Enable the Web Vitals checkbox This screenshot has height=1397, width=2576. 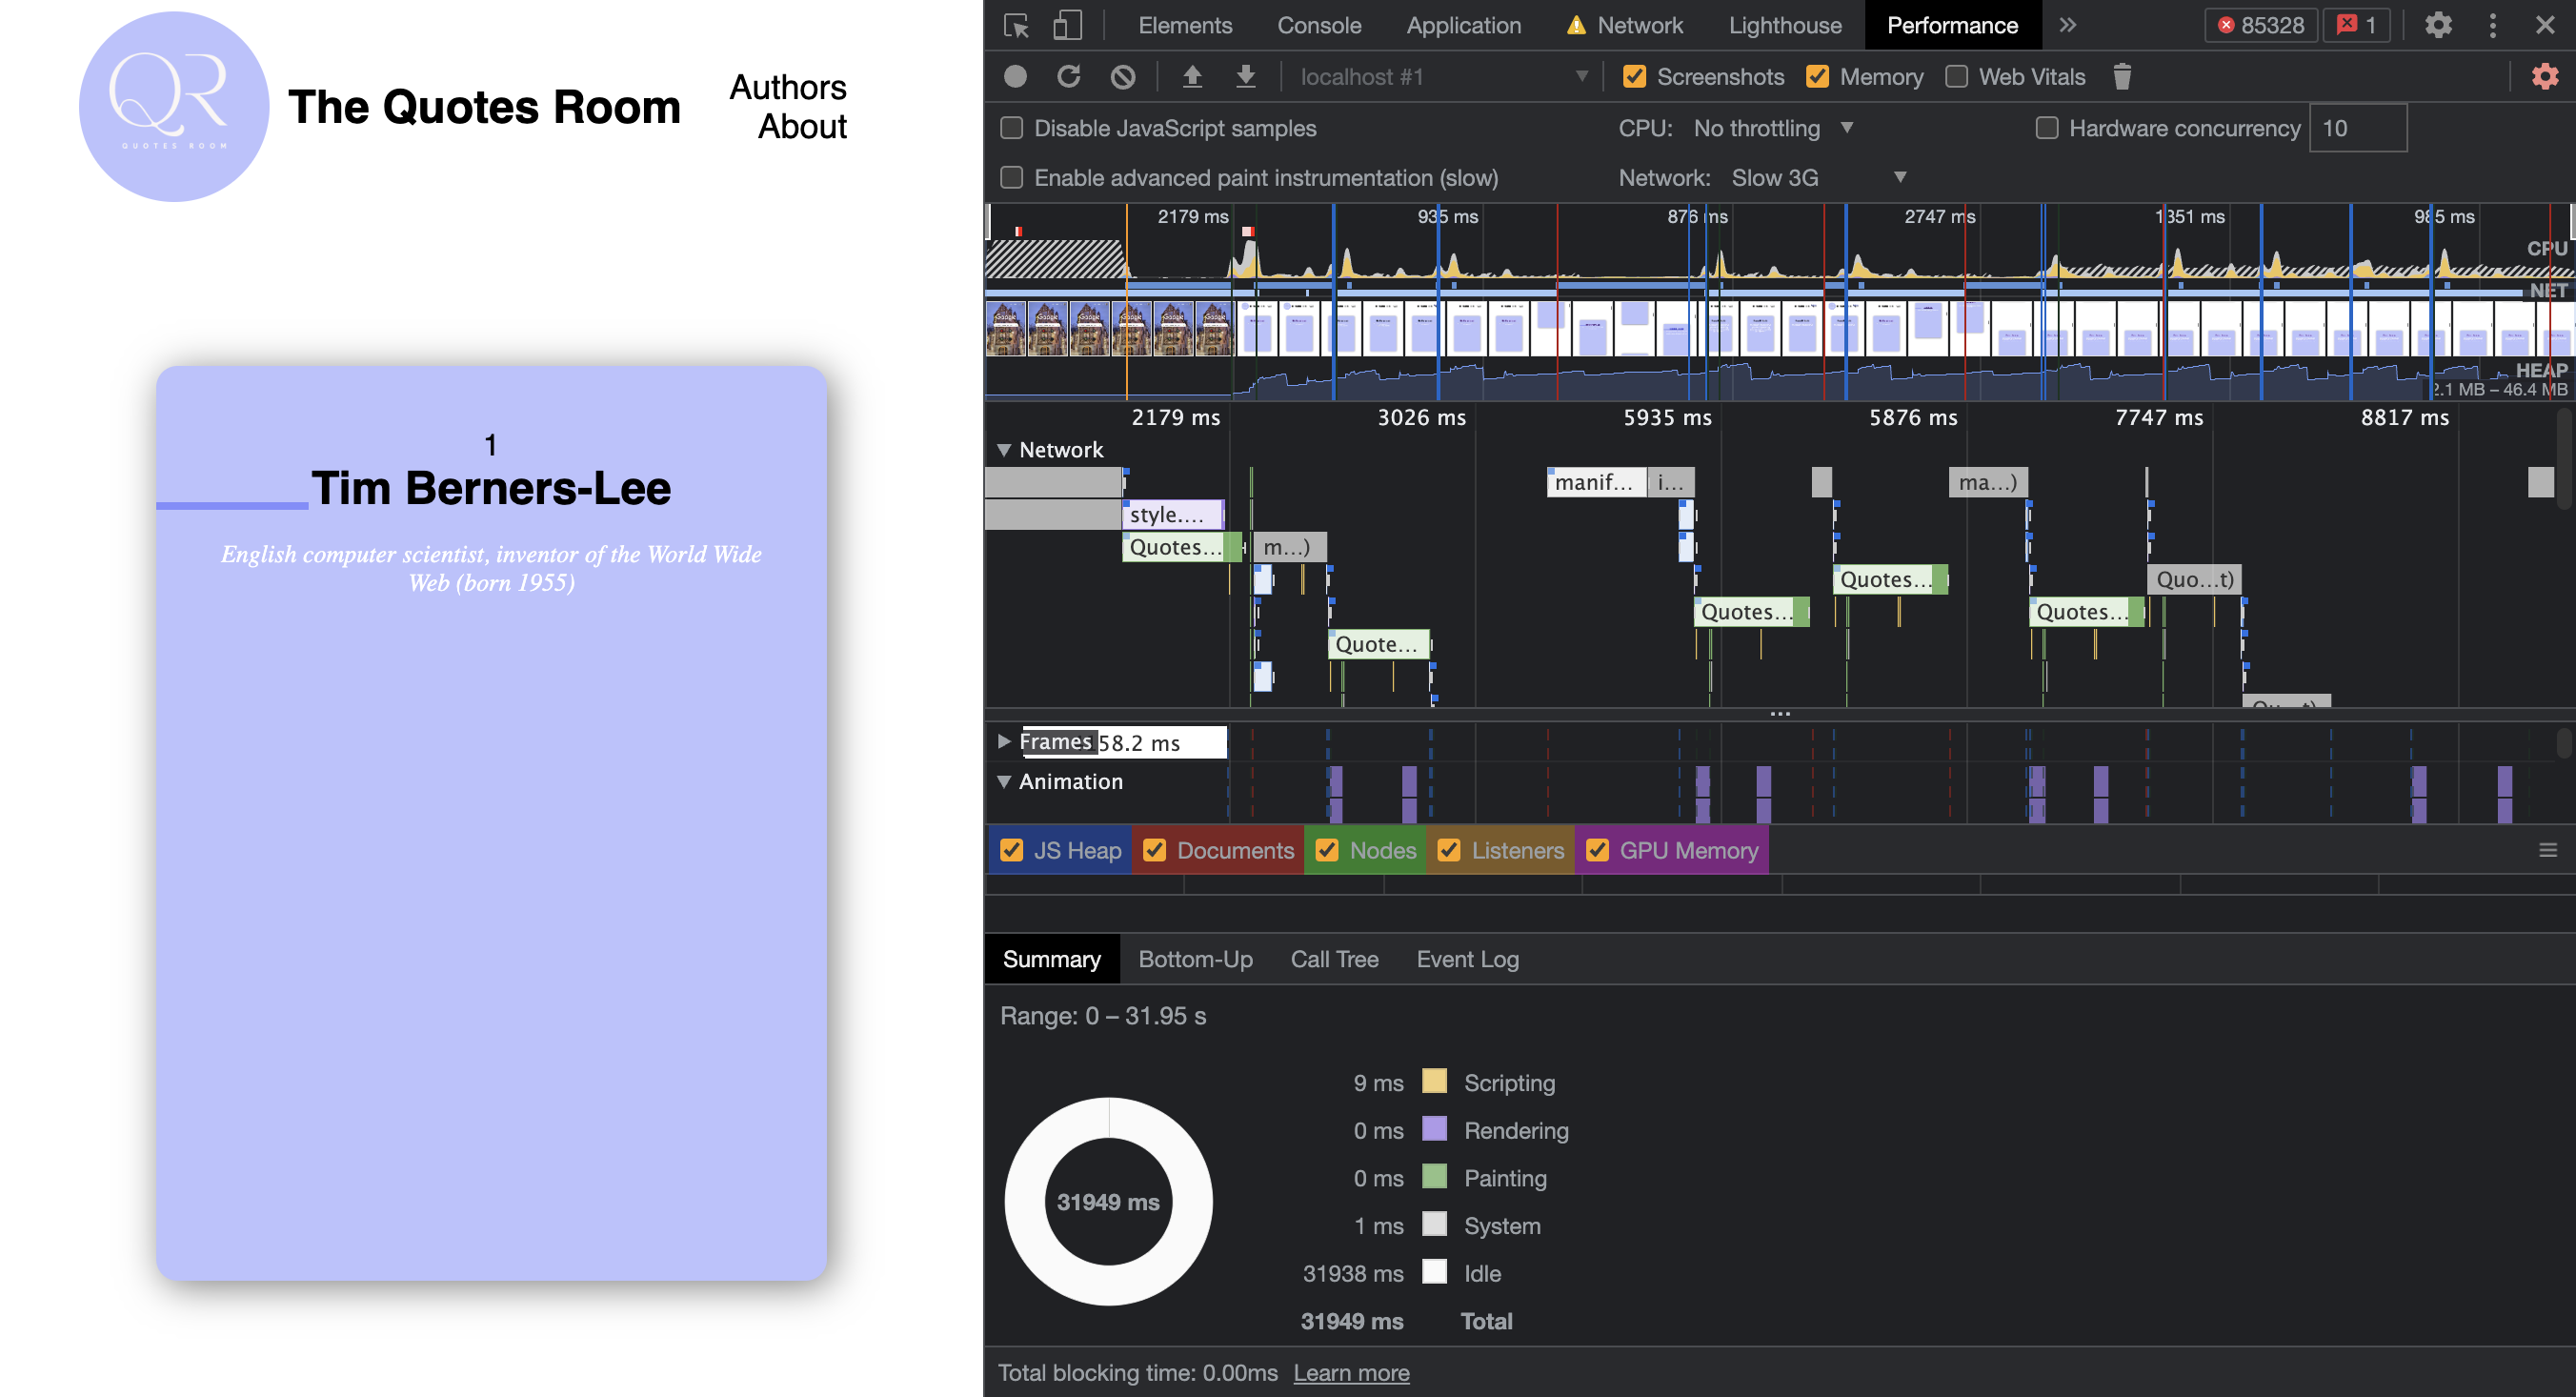[1956, 76]
